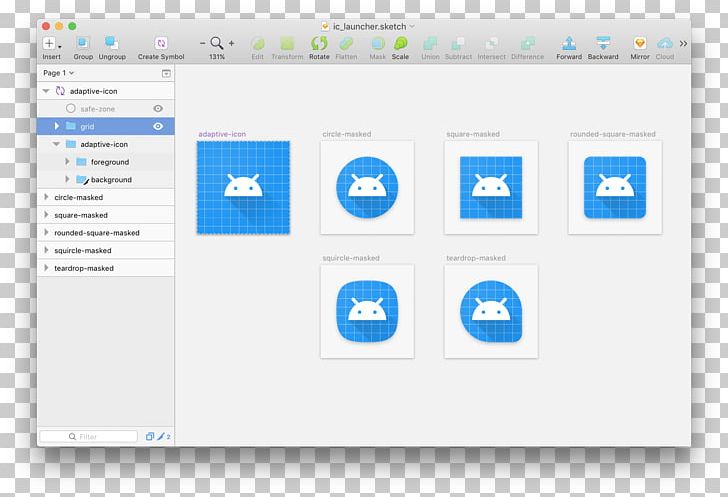Toggle the artboard filter icon
Image resolution: width=728 pixels, height=497 pixels.
(150, 436)
